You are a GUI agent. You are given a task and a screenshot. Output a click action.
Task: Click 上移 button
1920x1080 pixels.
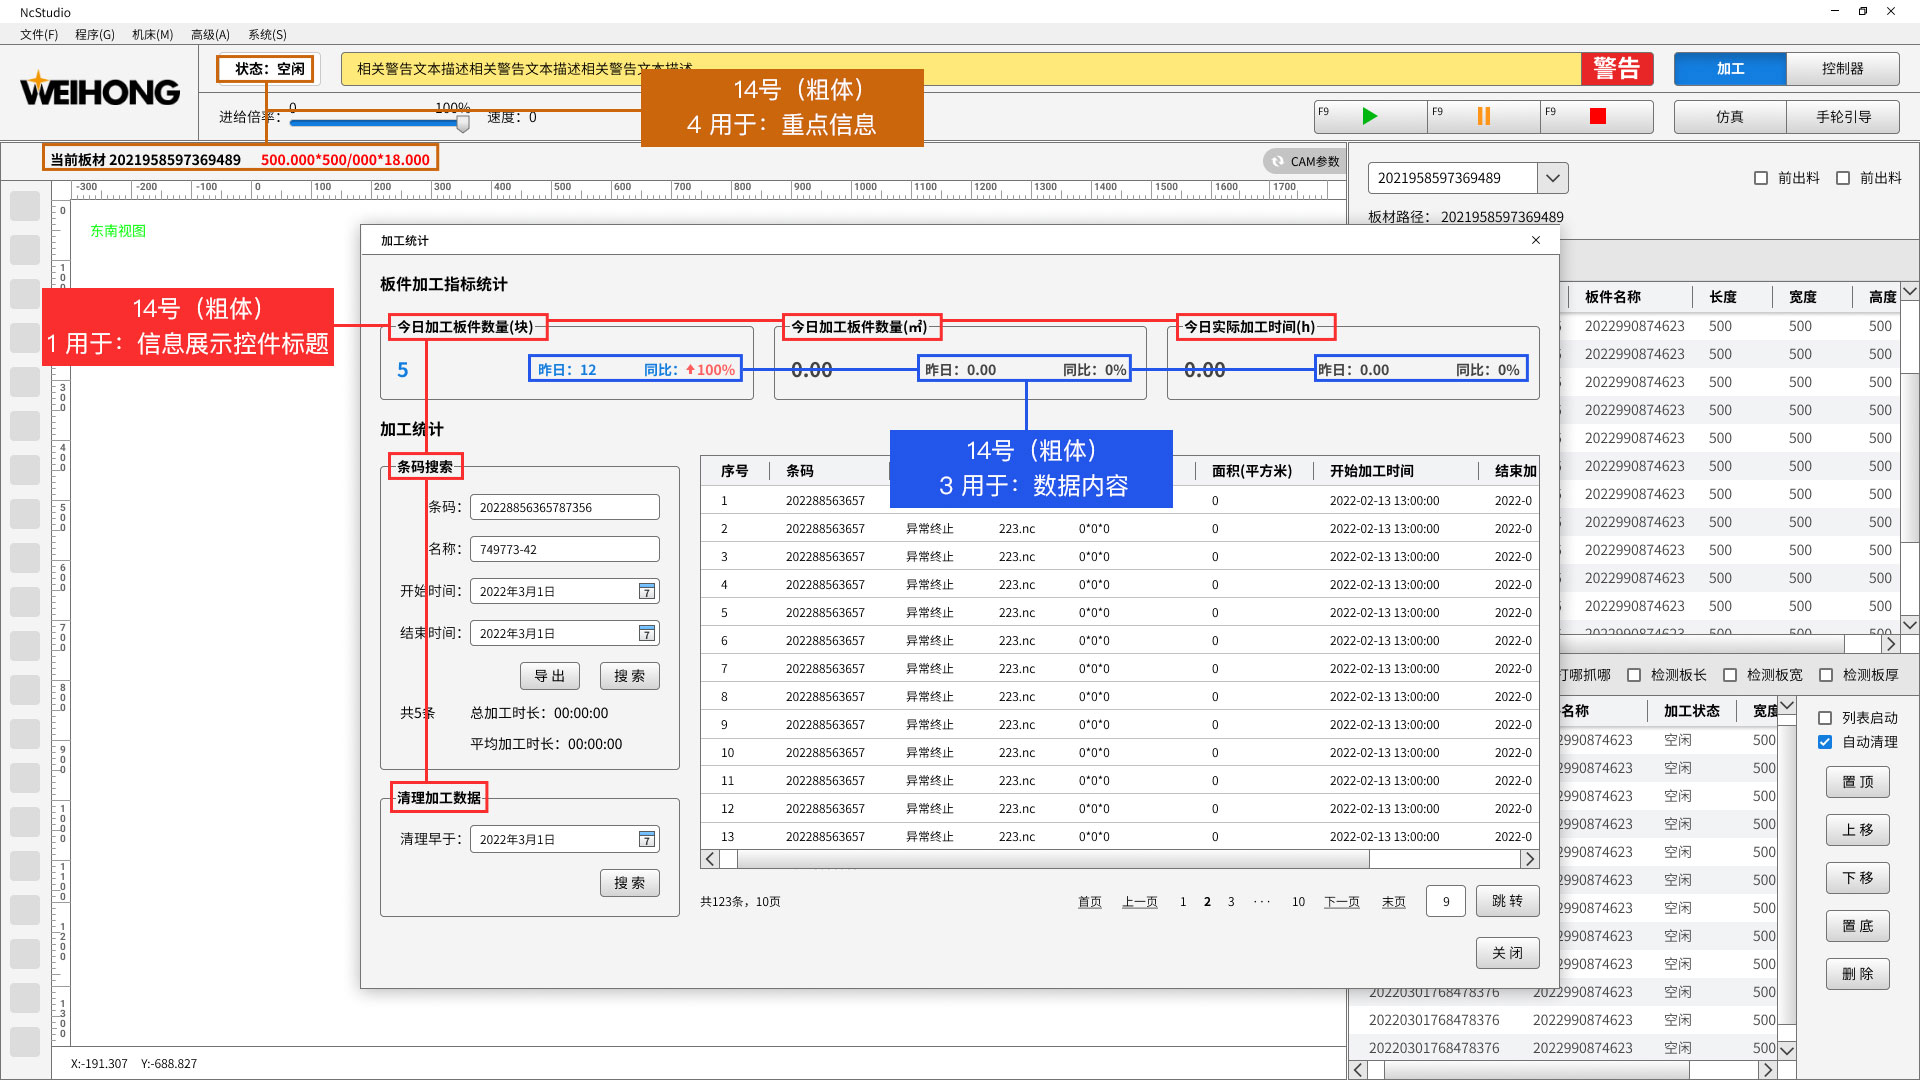click(x=1858, y=830)
